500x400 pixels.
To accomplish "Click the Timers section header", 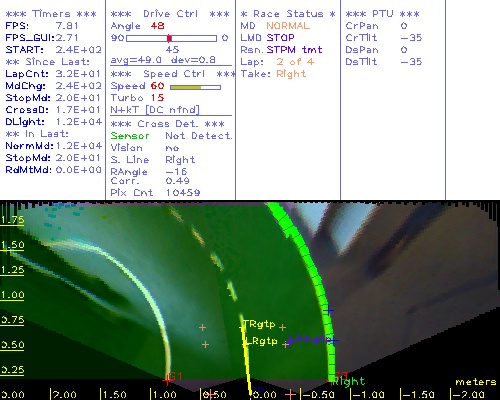I will [51, 14].
